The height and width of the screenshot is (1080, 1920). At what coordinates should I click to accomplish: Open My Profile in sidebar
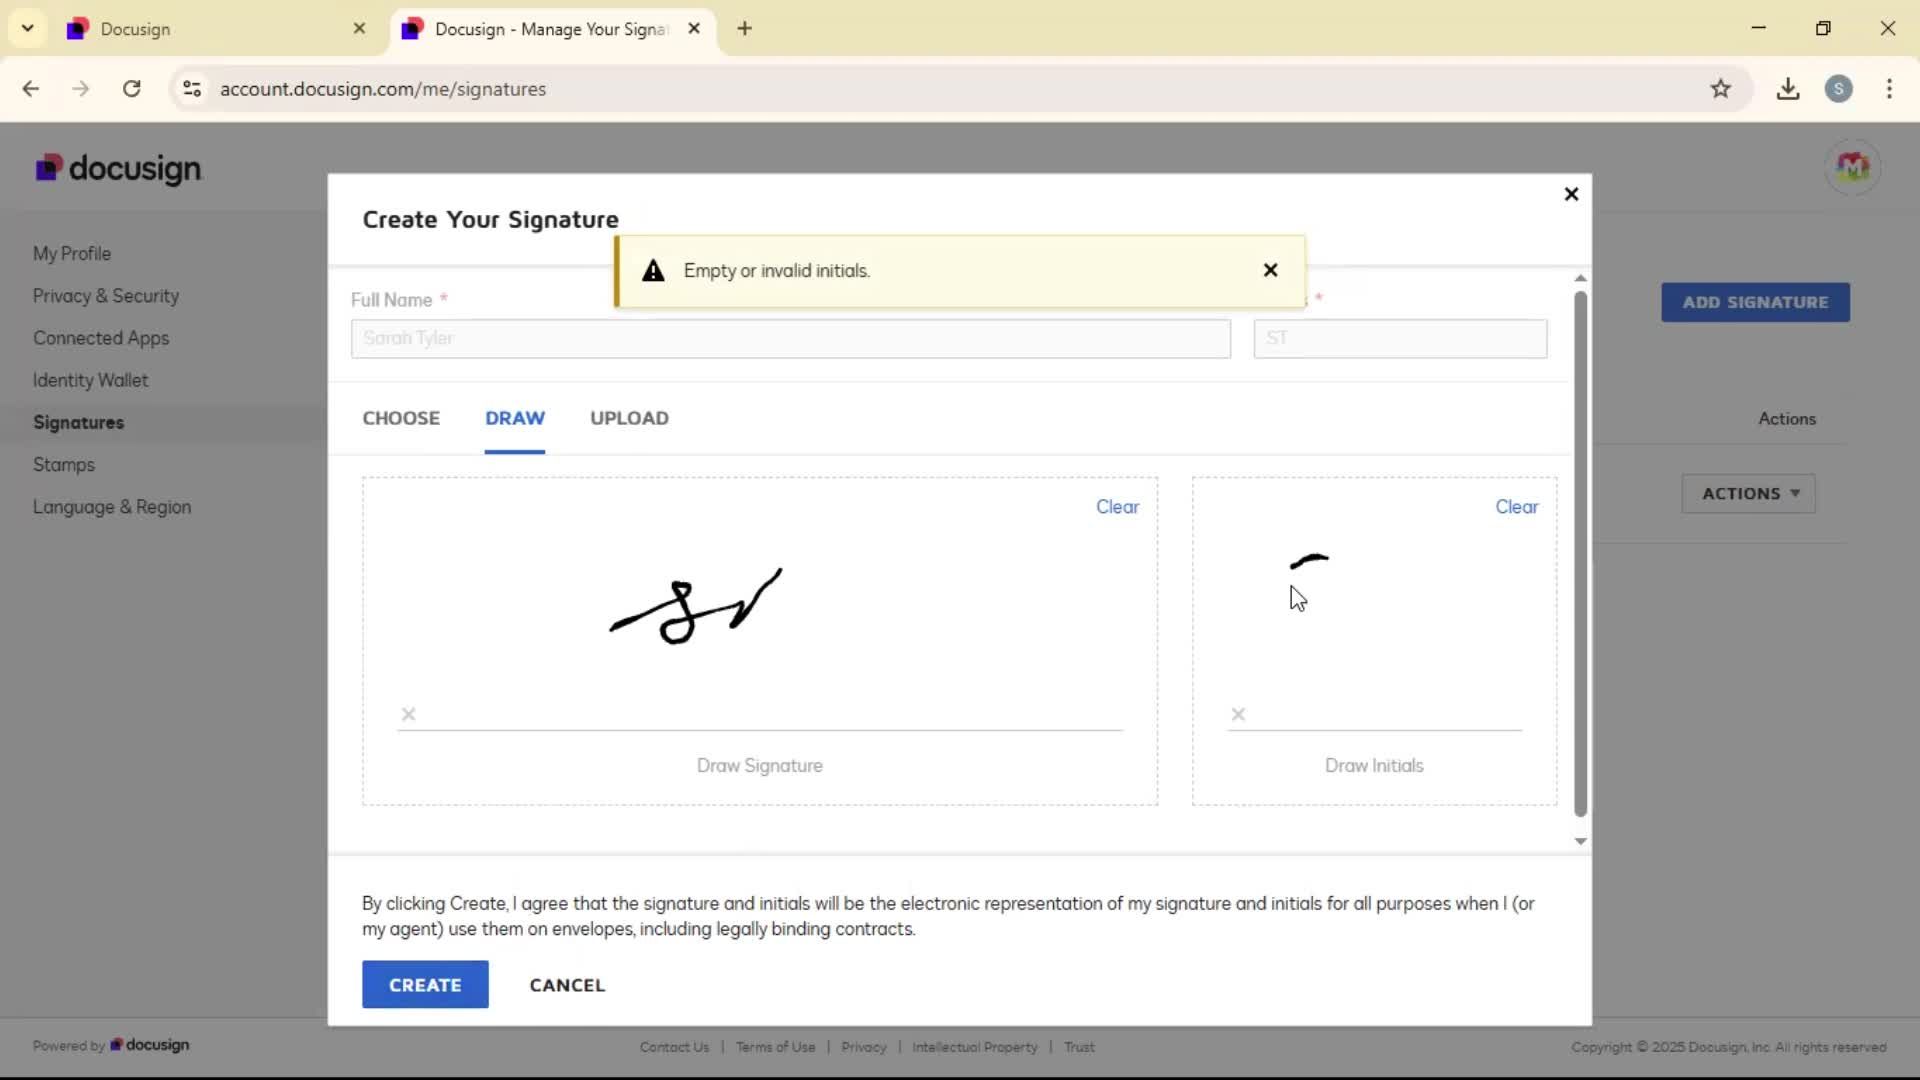pos(72,254)
